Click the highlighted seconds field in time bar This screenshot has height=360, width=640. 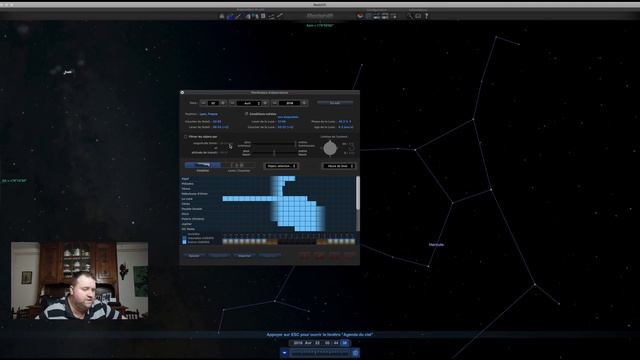pyautogui.click(x=345, y=343)
